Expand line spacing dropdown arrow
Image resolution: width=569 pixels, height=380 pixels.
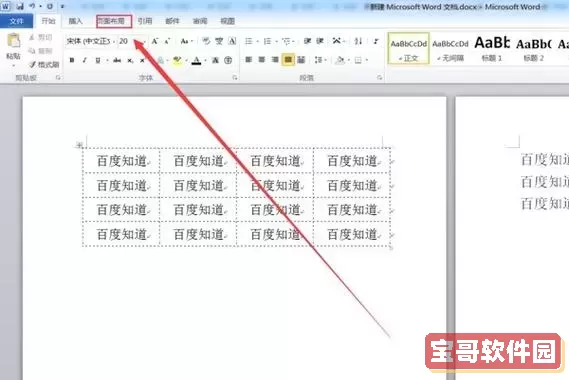pos(326,60)
